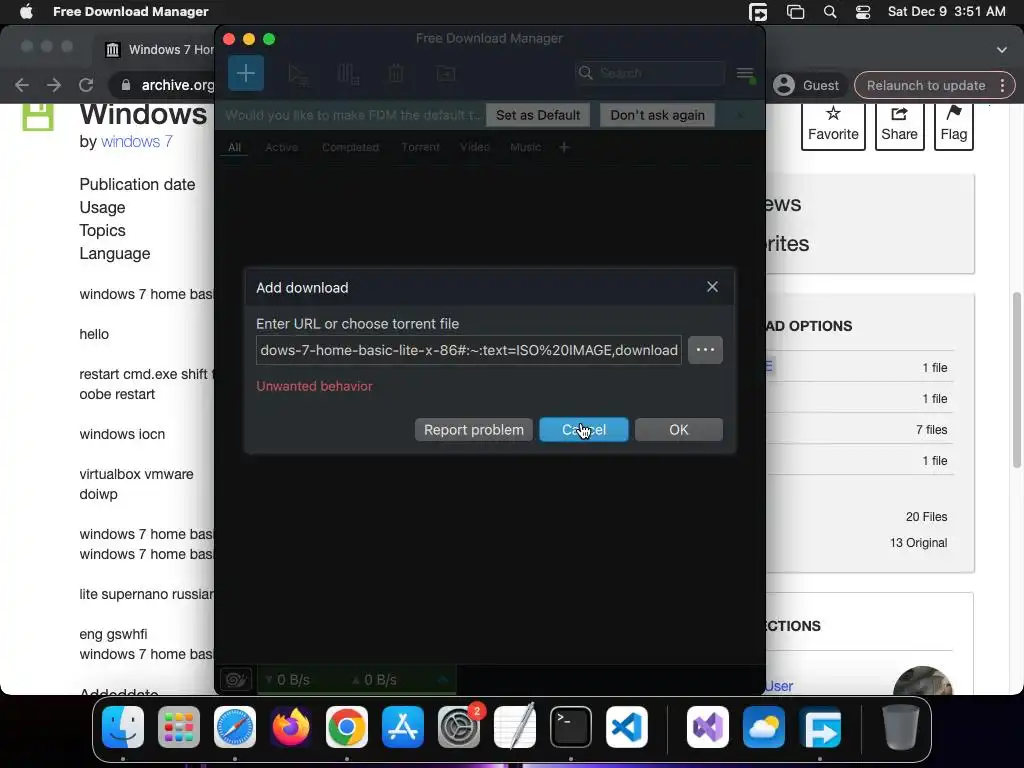Open App Store from the Dock

tap(403, 727)
